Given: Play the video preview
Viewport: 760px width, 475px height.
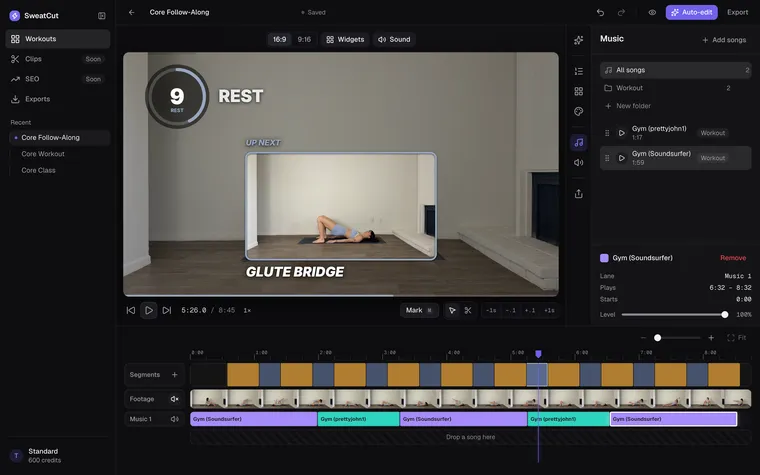Looking at the screenshot, I should click(149, 311).
